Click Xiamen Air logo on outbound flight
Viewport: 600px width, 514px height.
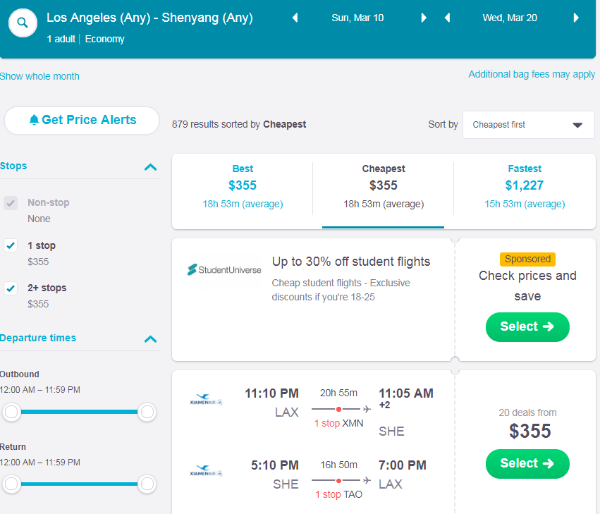[206, 399]
